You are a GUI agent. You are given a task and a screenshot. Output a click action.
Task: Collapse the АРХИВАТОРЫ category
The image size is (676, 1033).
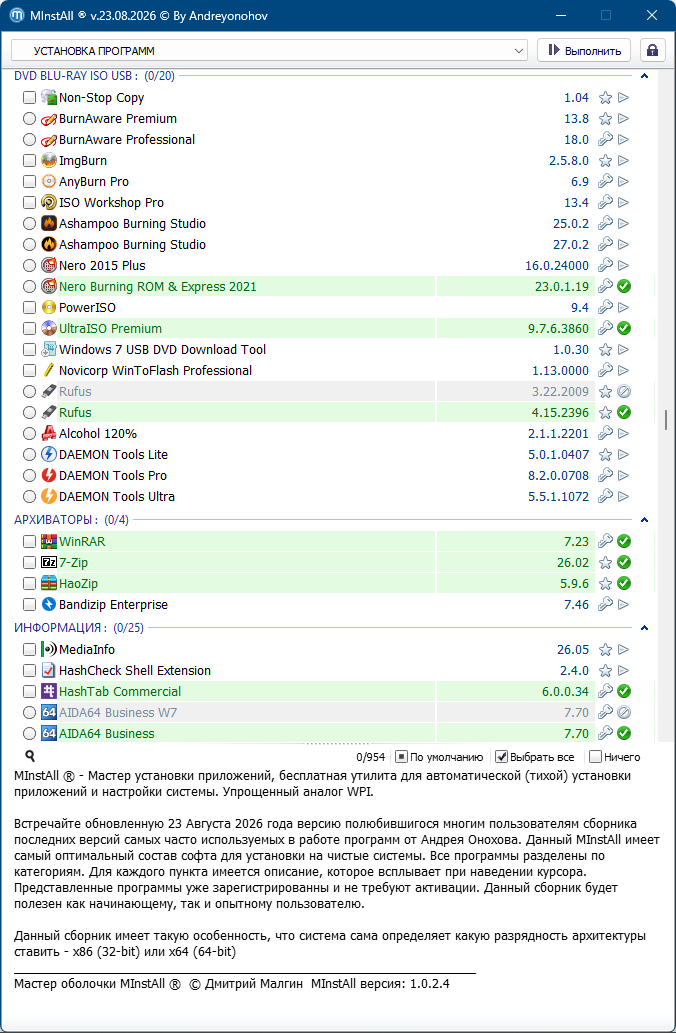pos(644,520)
